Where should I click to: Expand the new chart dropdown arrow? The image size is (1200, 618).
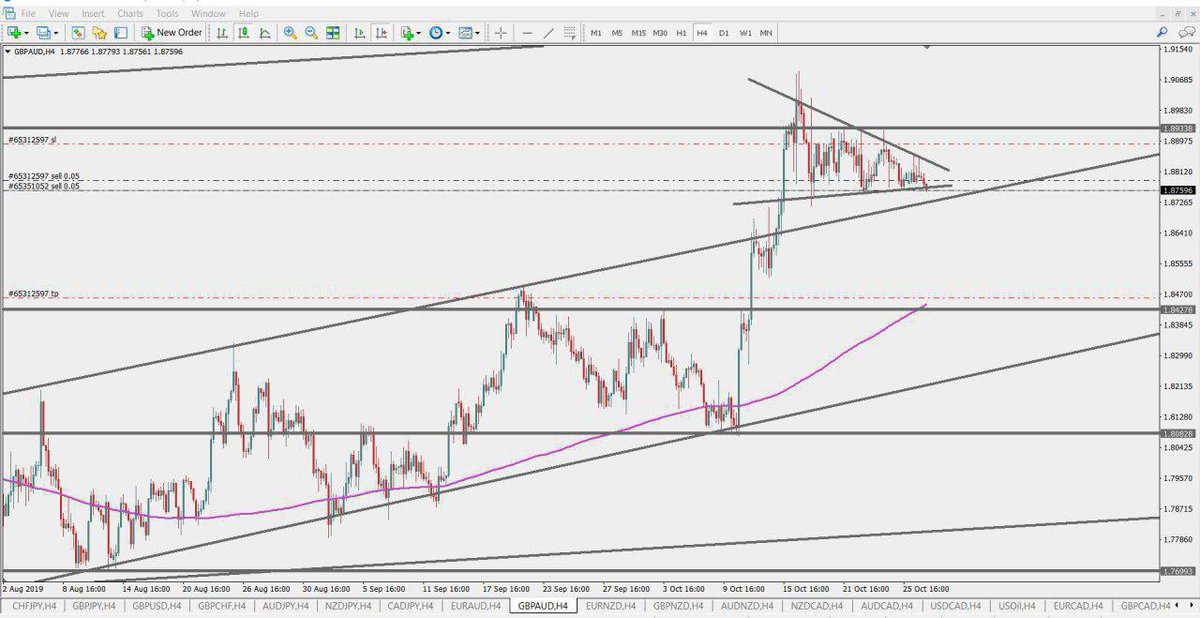tap(26, 32)
